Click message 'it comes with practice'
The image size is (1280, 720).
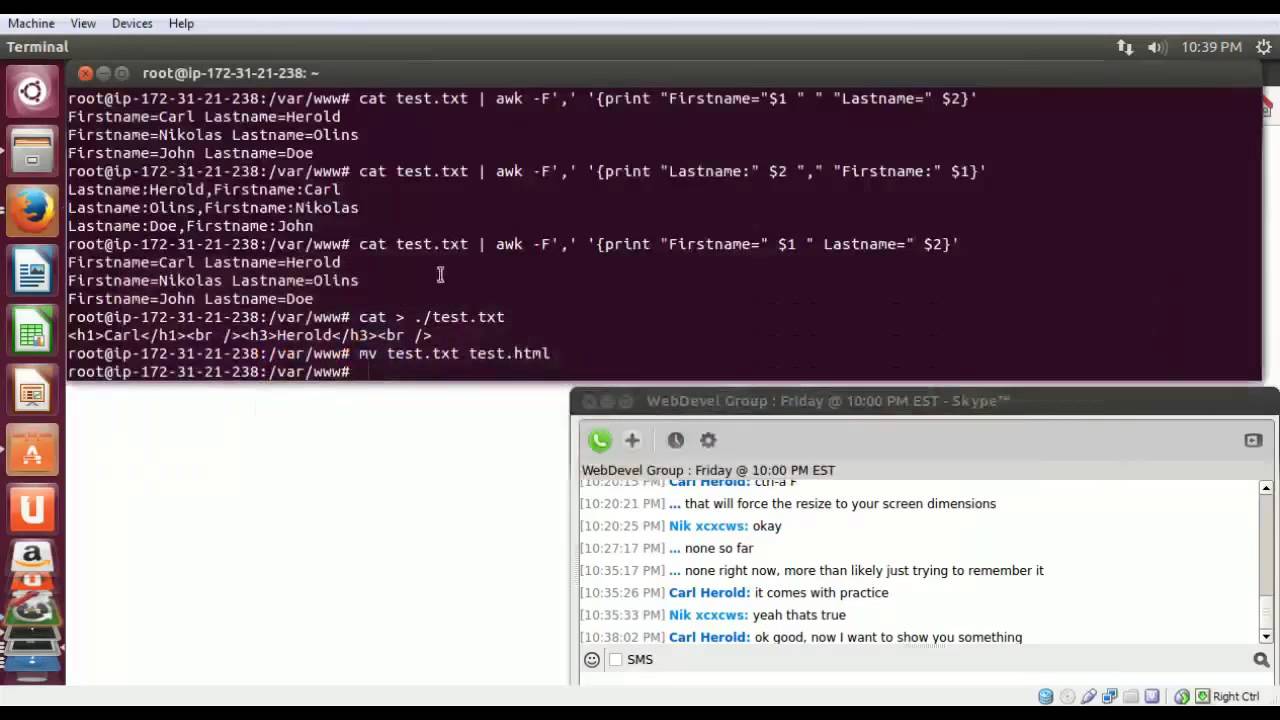[821, 593]
